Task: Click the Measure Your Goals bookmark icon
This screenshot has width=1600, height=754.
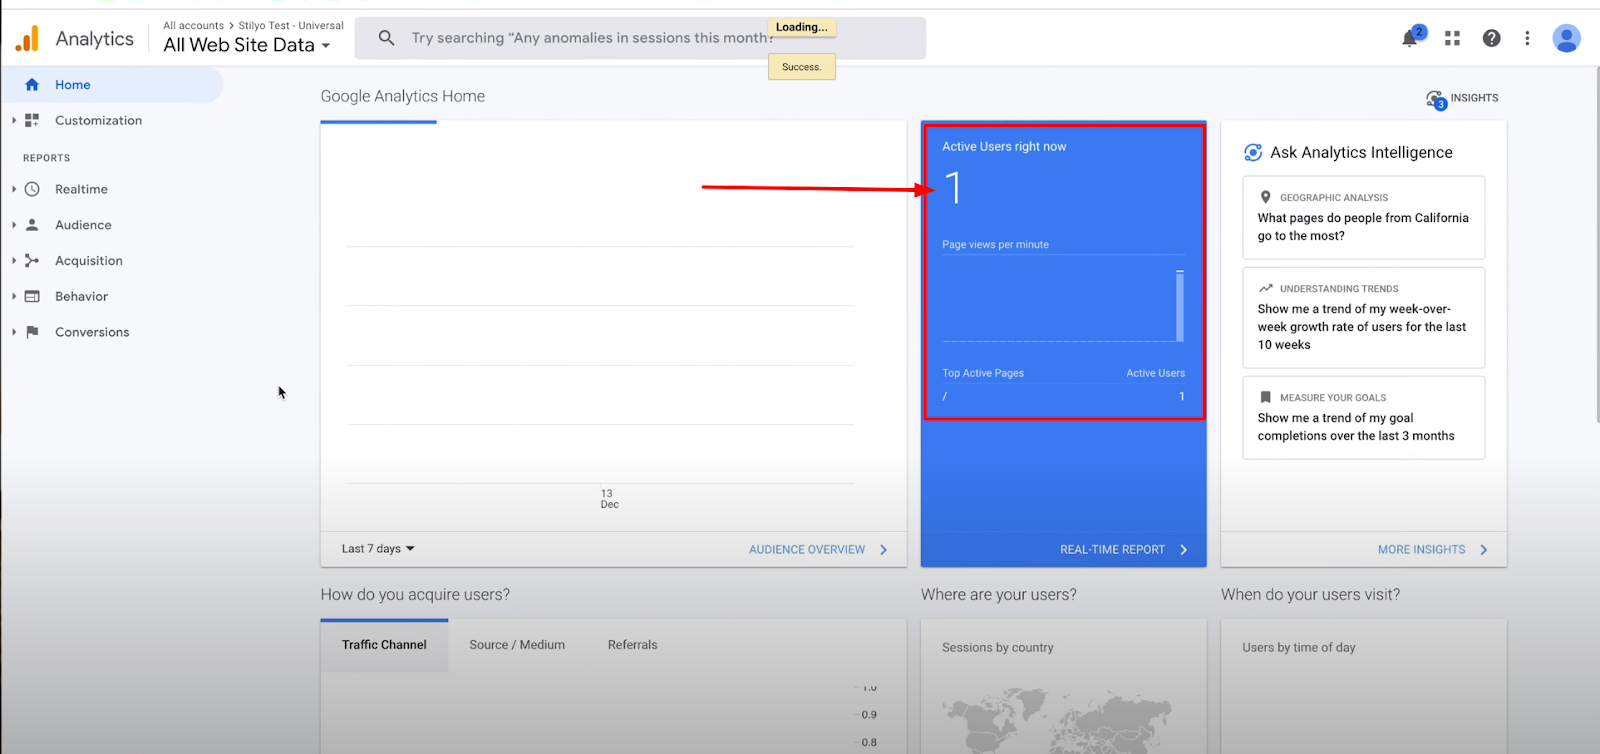Action: 1266,397
